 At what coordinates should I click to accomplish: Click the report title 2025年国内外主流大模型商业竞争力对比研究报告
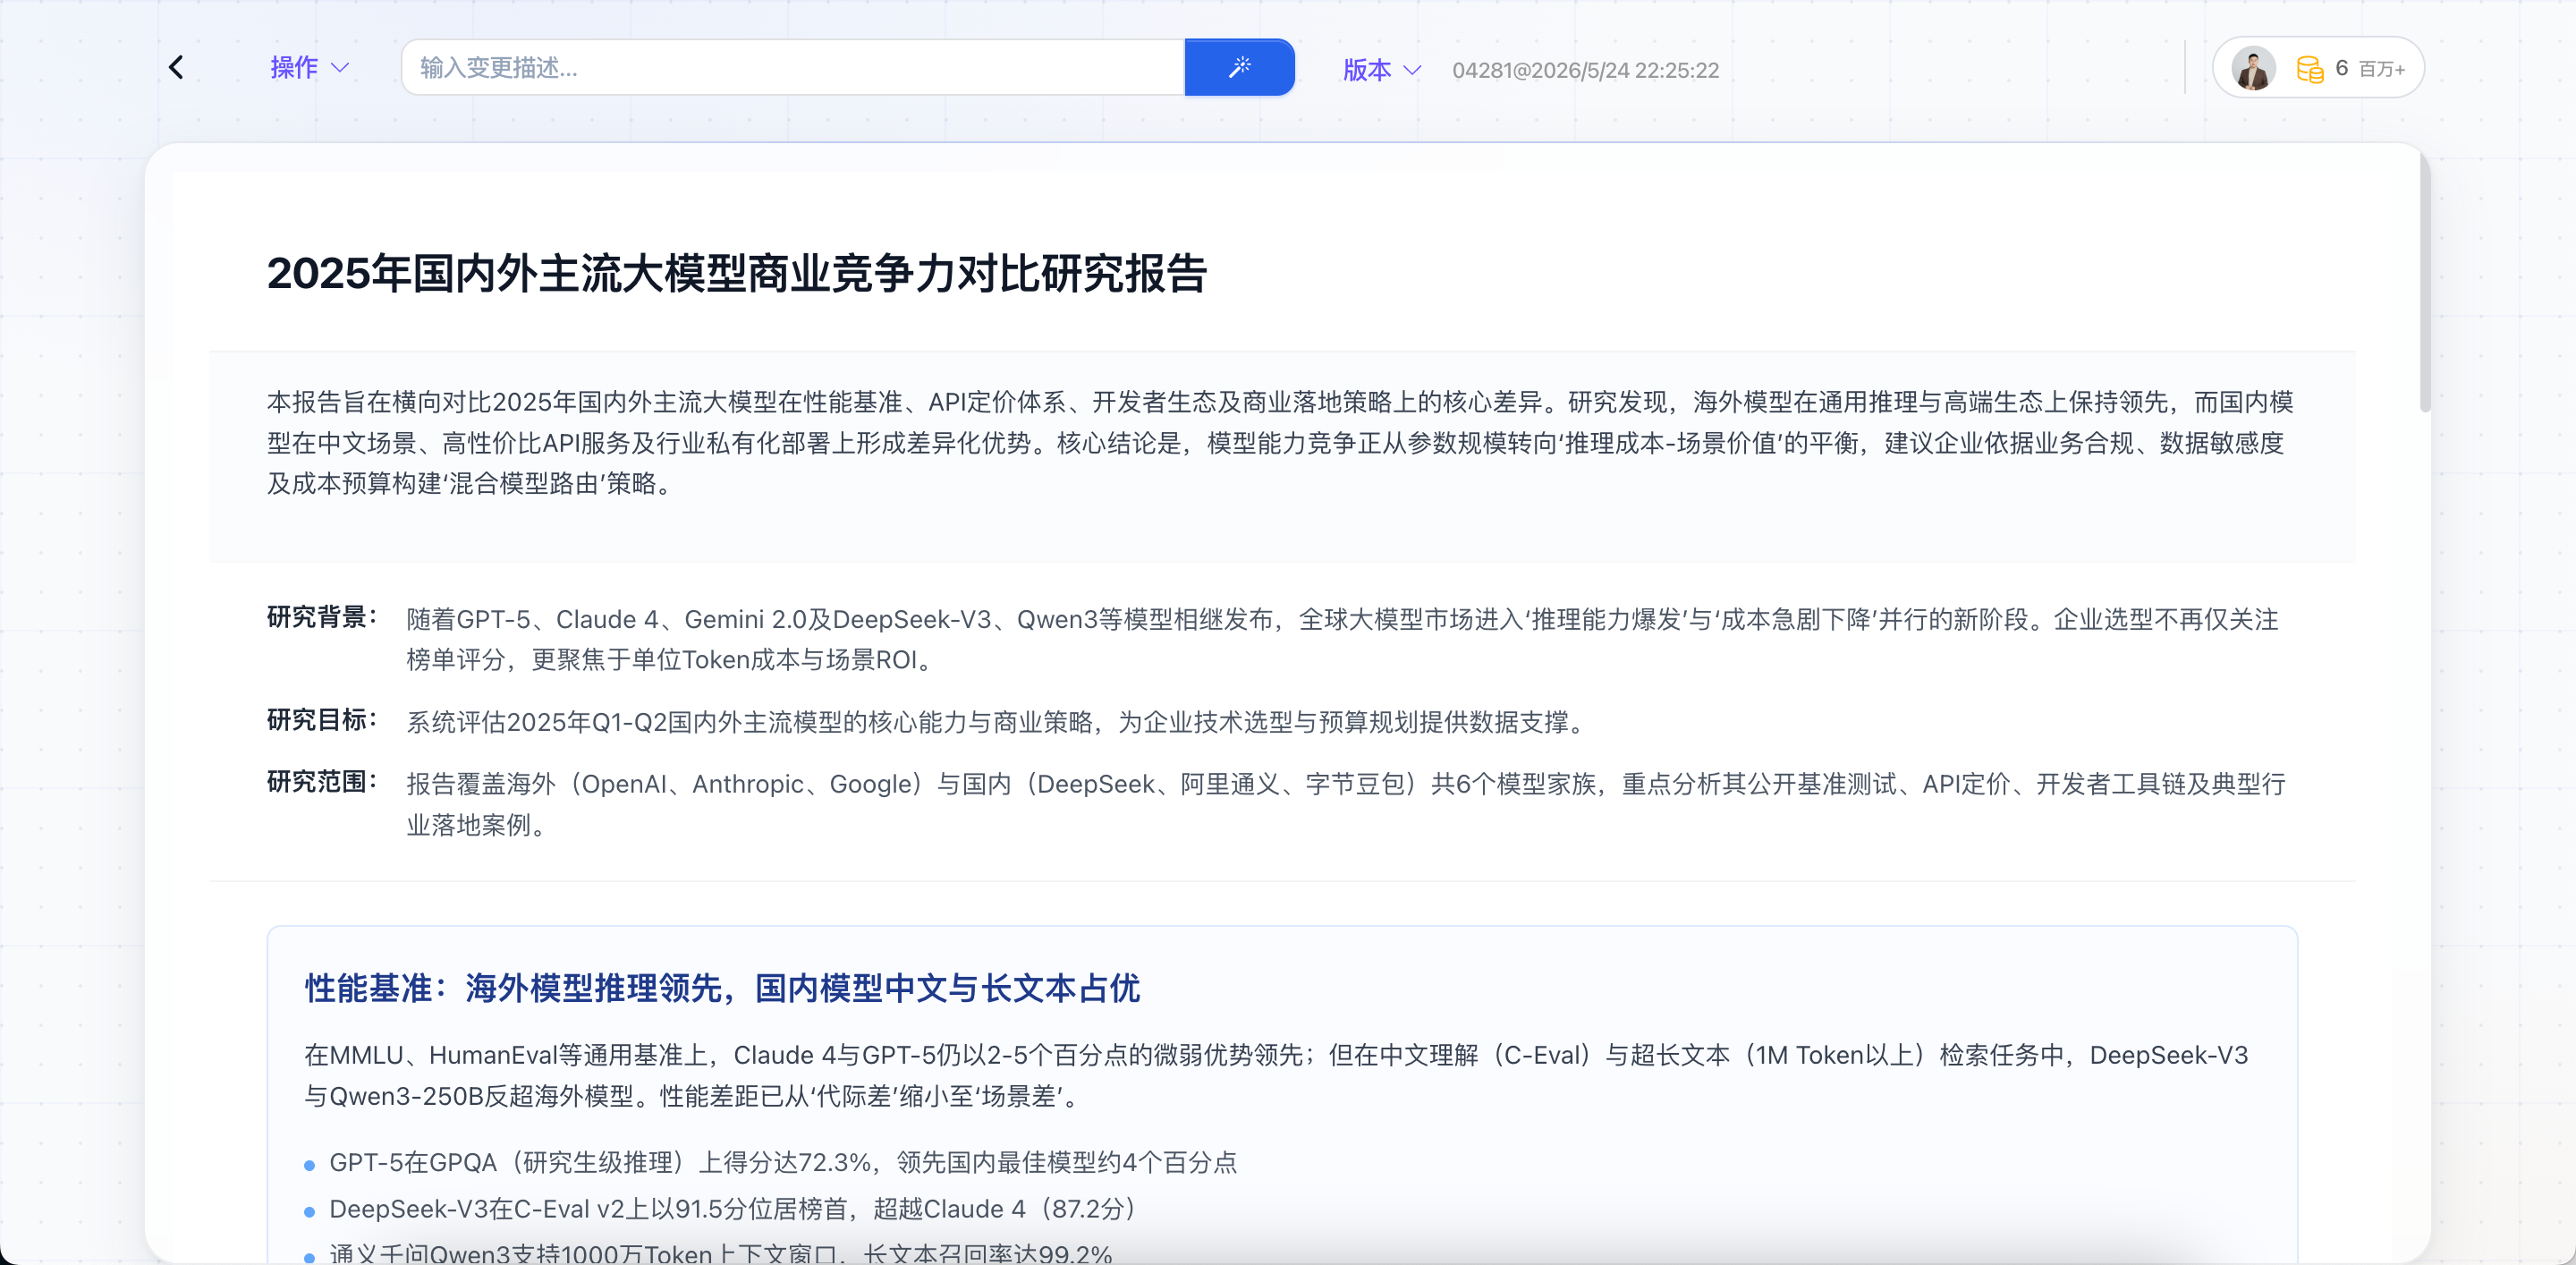[x=737, y=274]
